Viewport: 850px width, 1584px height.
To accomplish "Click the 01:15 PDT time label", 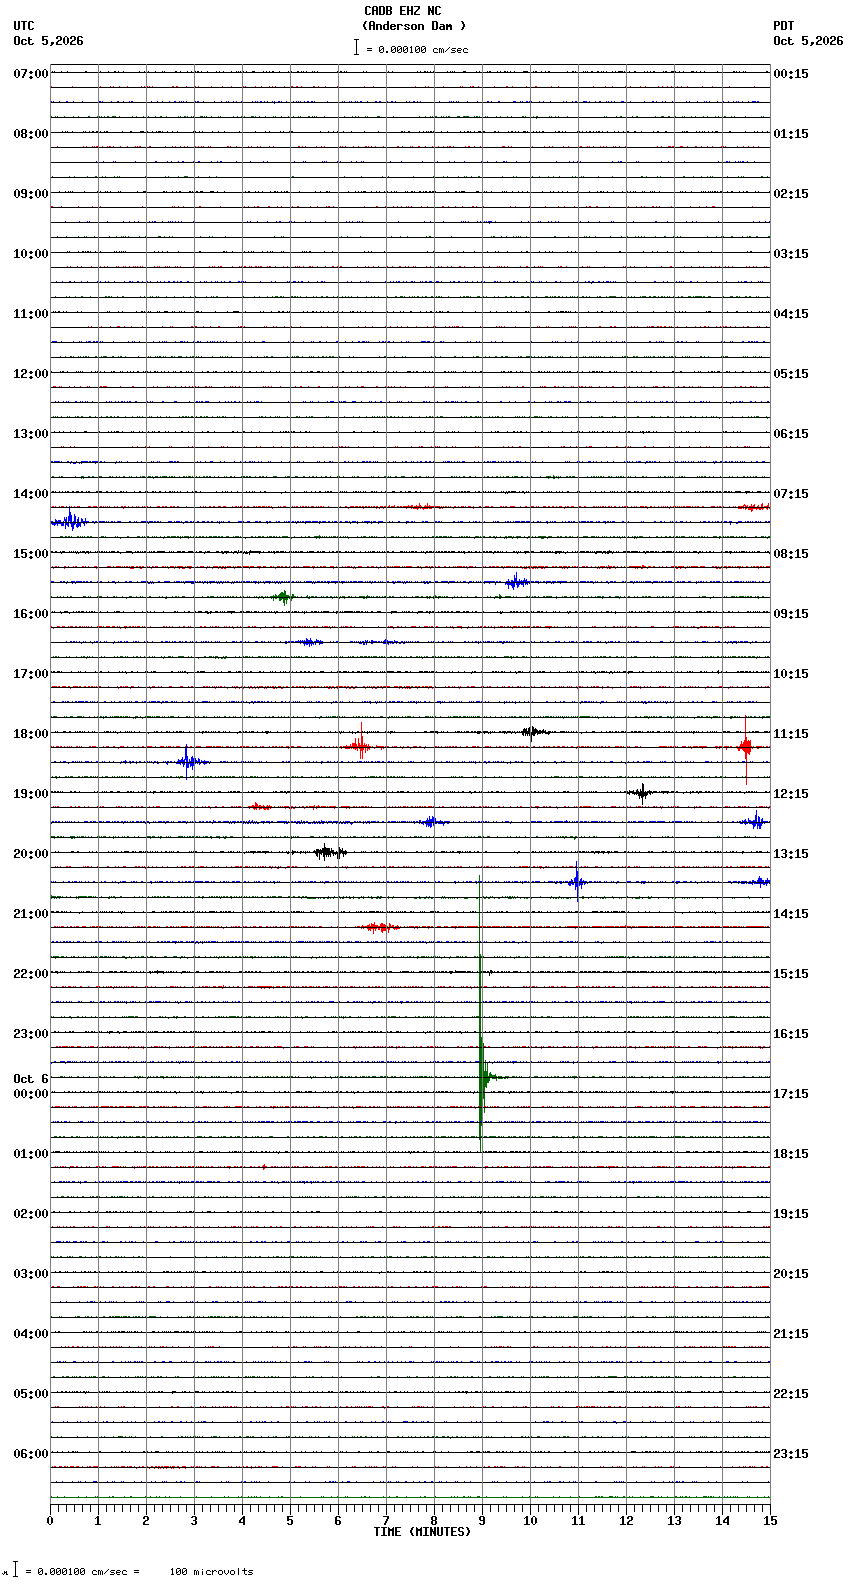I will point(791,134).
